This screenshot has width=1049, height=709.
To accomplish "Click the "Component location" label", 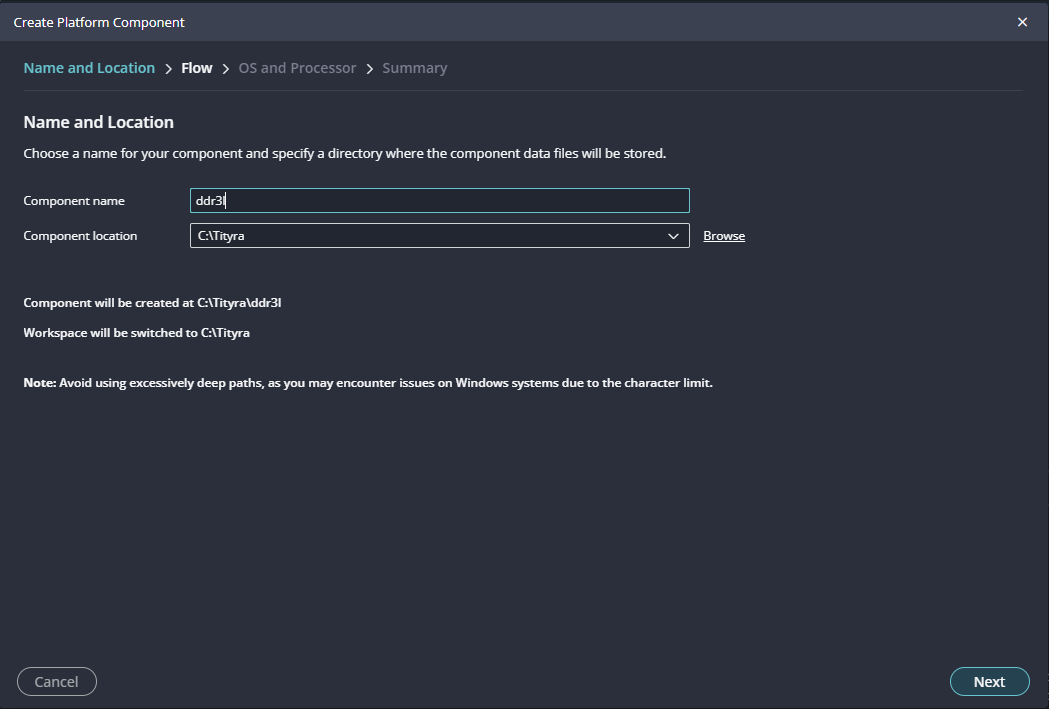I will [x=80, y=236].
